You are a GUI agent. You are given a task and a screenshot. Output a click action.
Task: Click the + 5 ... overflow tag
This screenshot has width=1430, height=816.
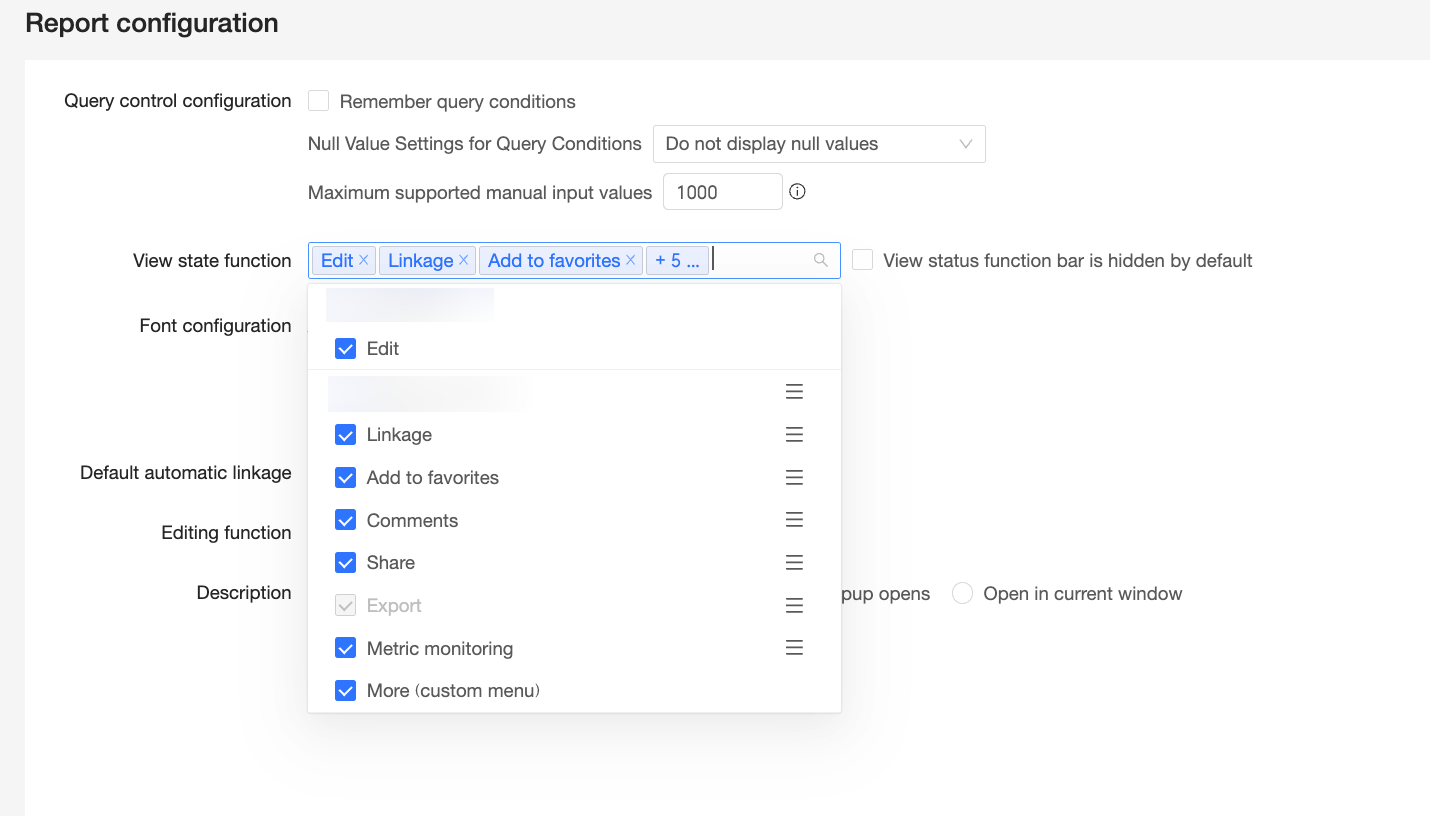tap(677, 260)
